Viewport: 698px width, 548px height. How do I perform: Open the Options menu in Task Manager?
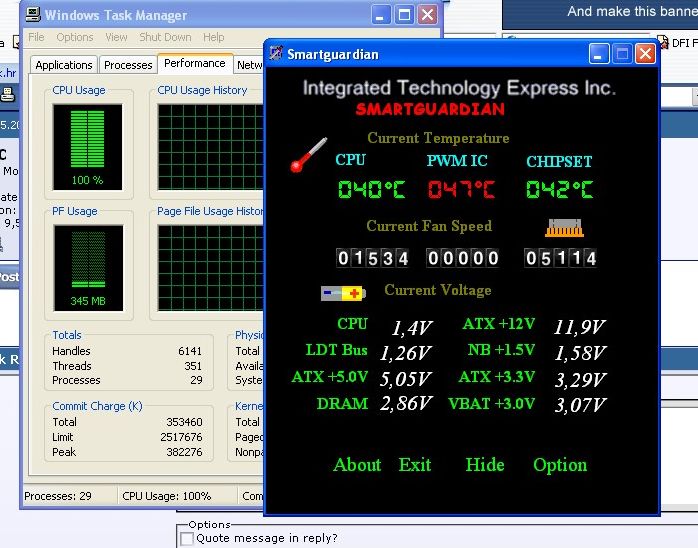coord(75,38)
